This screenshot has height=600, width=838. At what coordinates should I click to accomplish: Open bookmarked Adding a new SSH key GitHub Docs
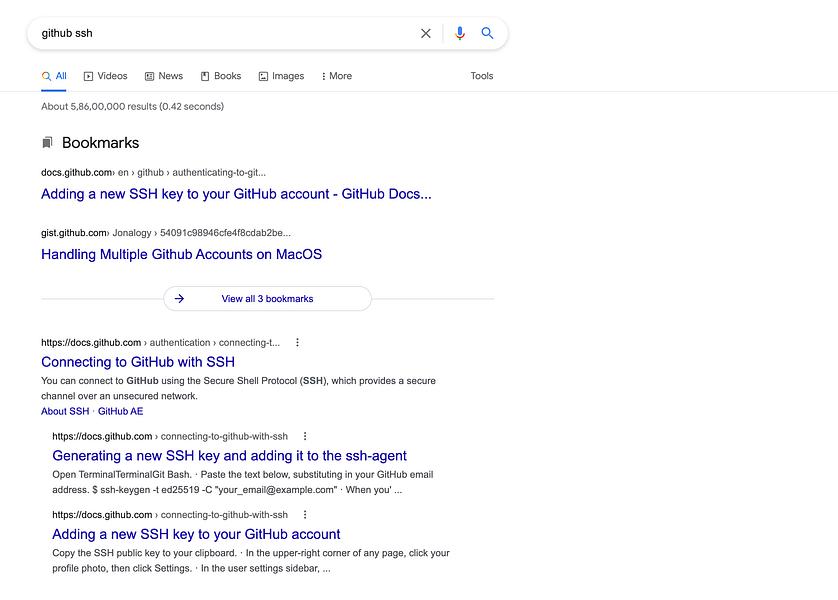[x=236, y=194]
